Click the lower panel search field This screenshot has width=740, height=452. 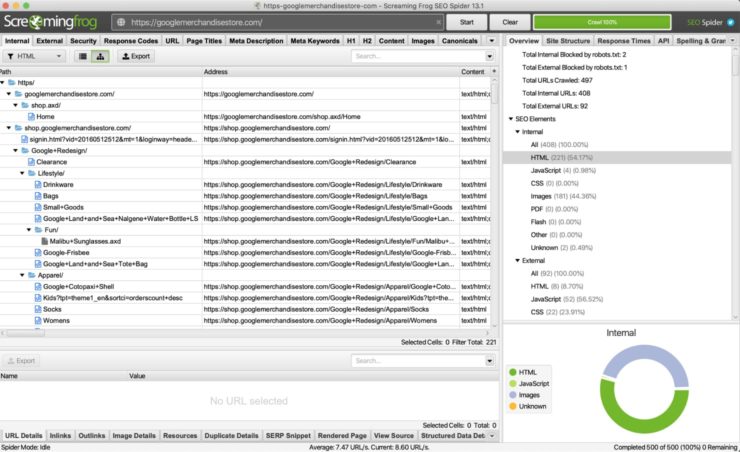(x=419, y=361)
